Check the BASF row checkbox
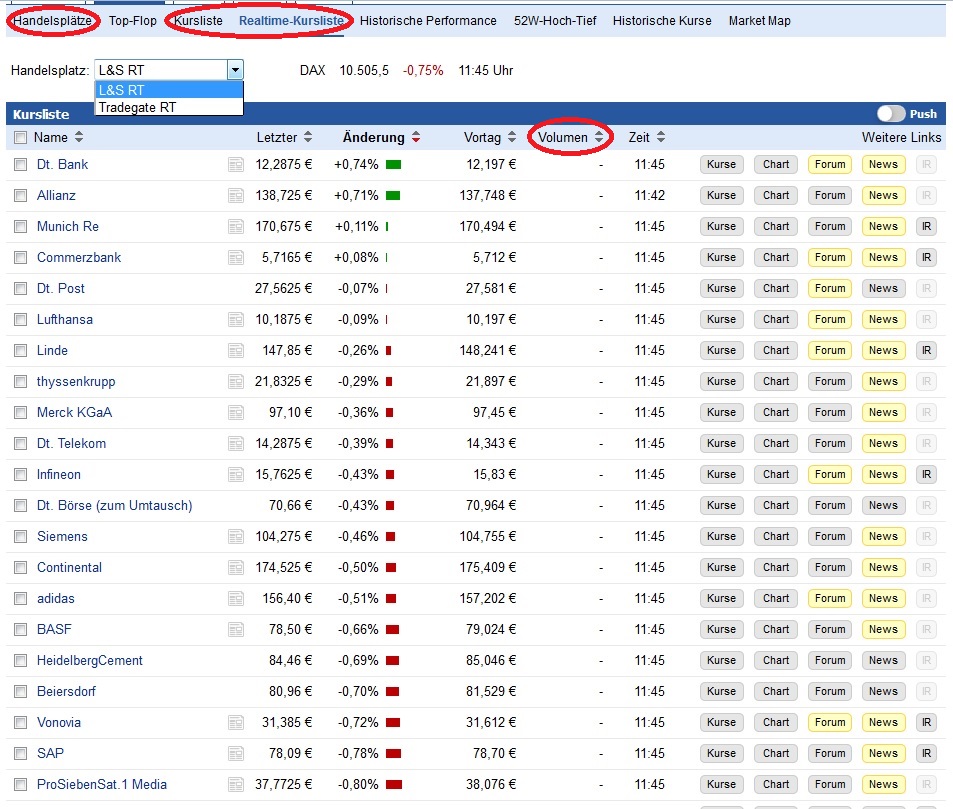953x809 pixels. (x=21, y=630)
